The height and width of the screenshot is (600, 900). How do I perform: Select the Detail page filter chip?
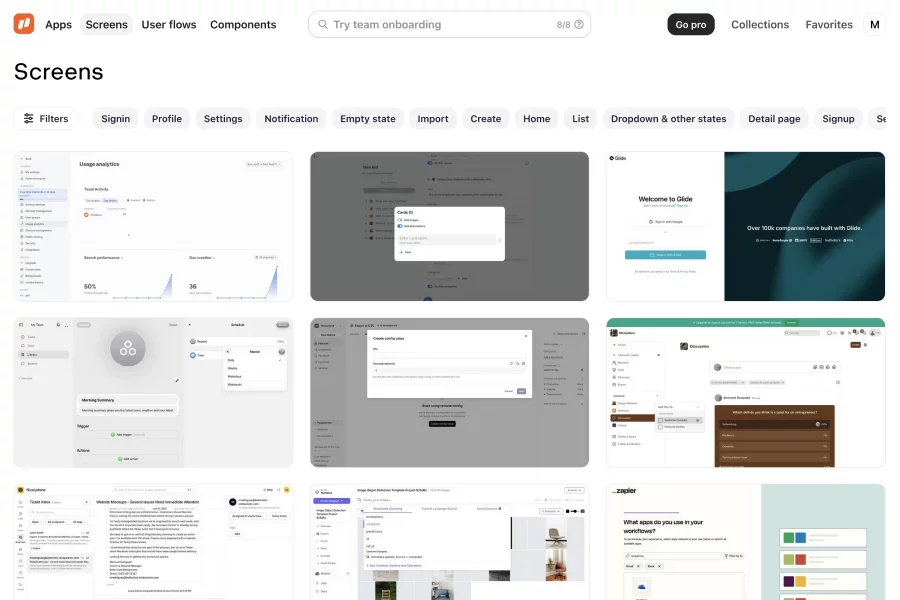pyautogui.click(x=774, y=119)
